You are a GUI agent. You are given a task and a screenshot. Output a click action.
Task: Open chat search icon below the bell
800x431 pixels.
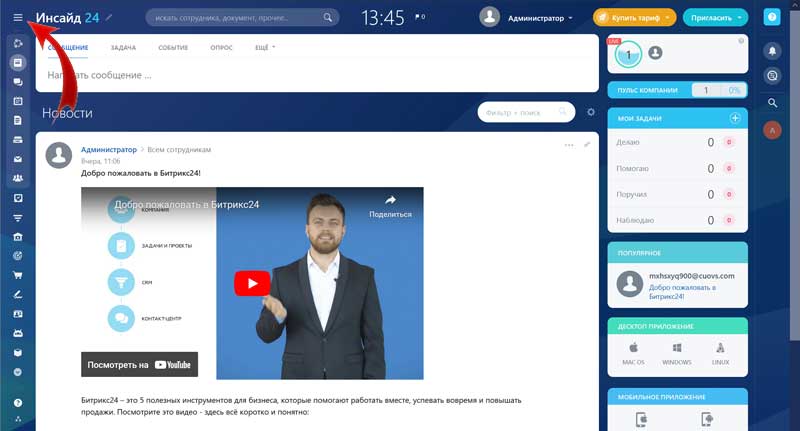coord(772,76)
